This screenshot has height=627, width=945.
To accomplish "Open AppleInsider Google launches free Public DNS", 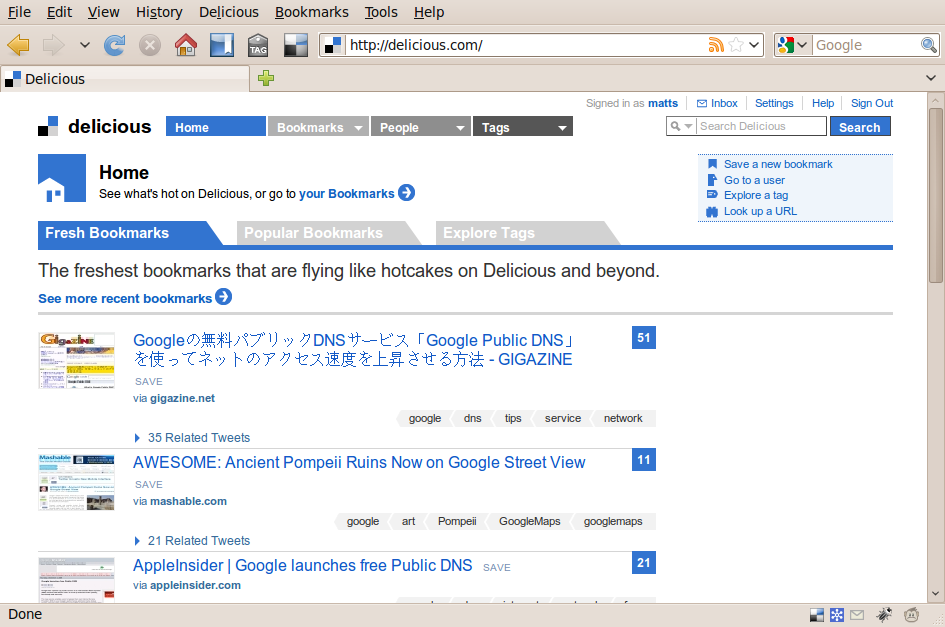I will click(303, 566).
